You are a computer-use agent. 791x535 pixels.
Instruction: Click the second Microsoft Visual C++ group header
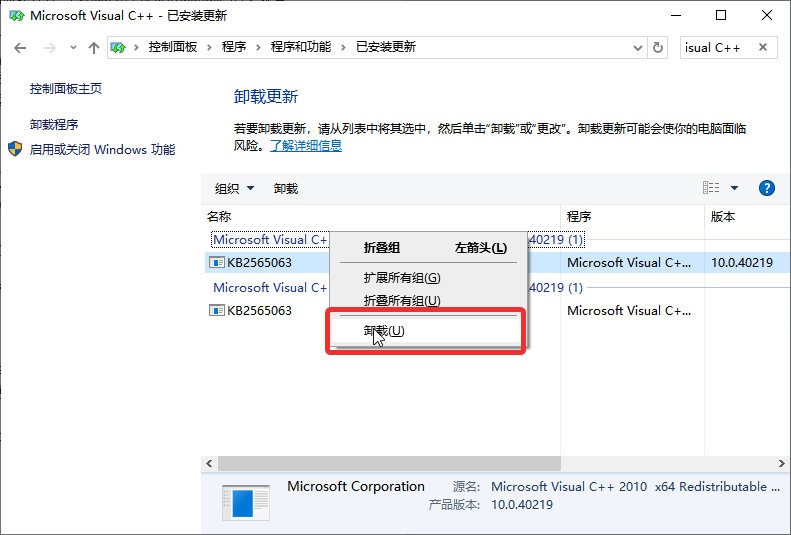coord(270,287)
